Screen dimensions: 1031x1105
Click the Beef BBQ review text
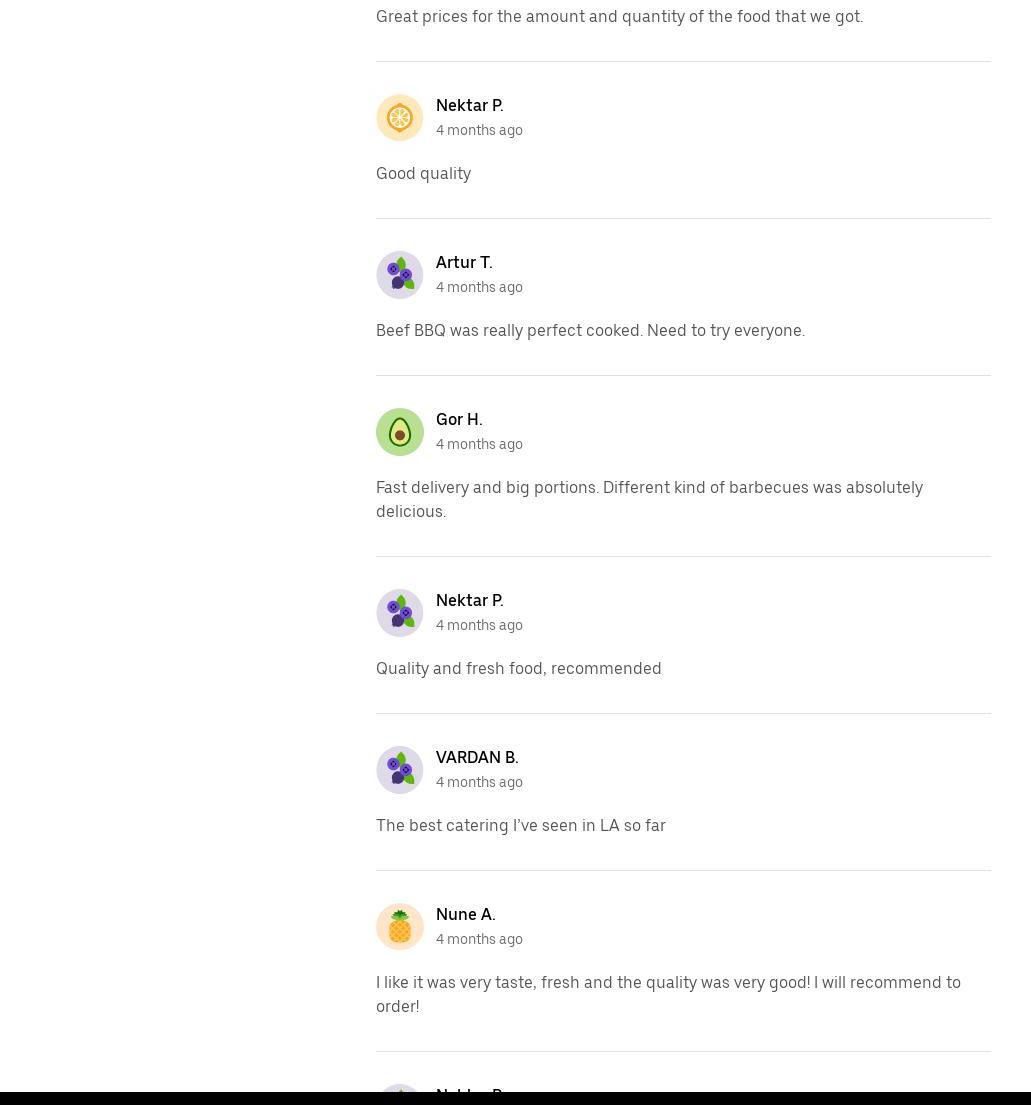[590, 330]
